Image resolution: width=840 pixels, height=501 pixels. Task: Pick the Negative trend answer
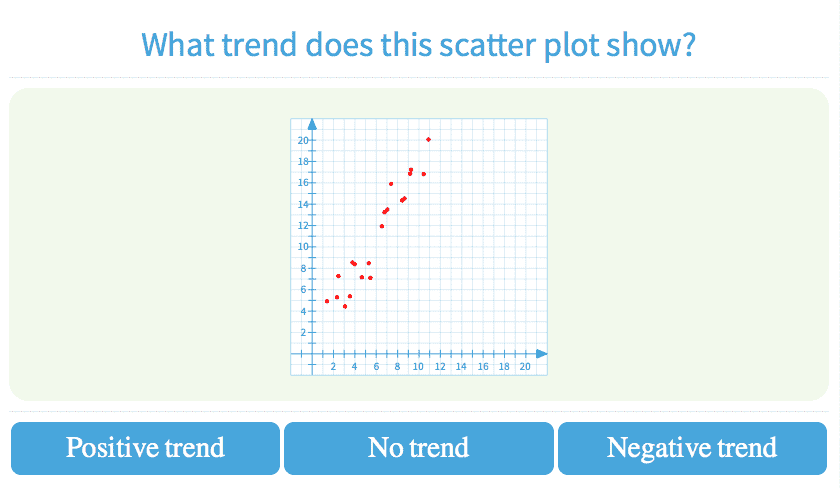click(692, 448)
